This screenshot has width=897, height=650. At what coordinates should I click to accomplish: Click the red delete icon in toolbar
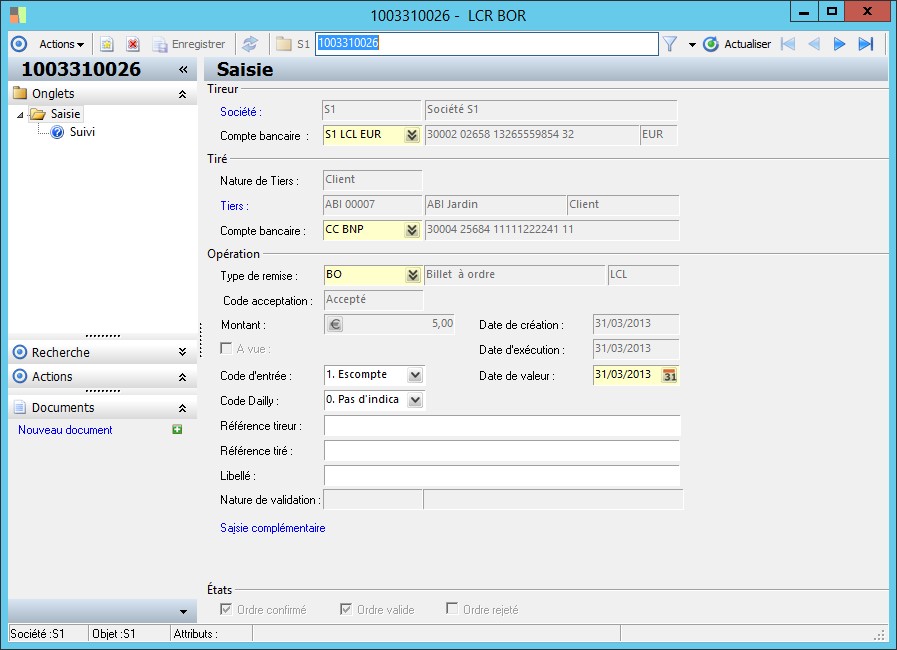point(132,44)
